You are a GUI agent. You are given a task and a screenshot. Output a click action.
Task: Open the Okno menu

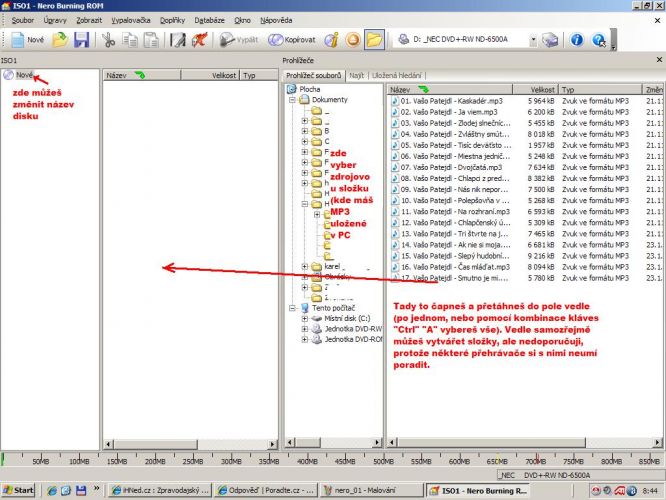242,20
